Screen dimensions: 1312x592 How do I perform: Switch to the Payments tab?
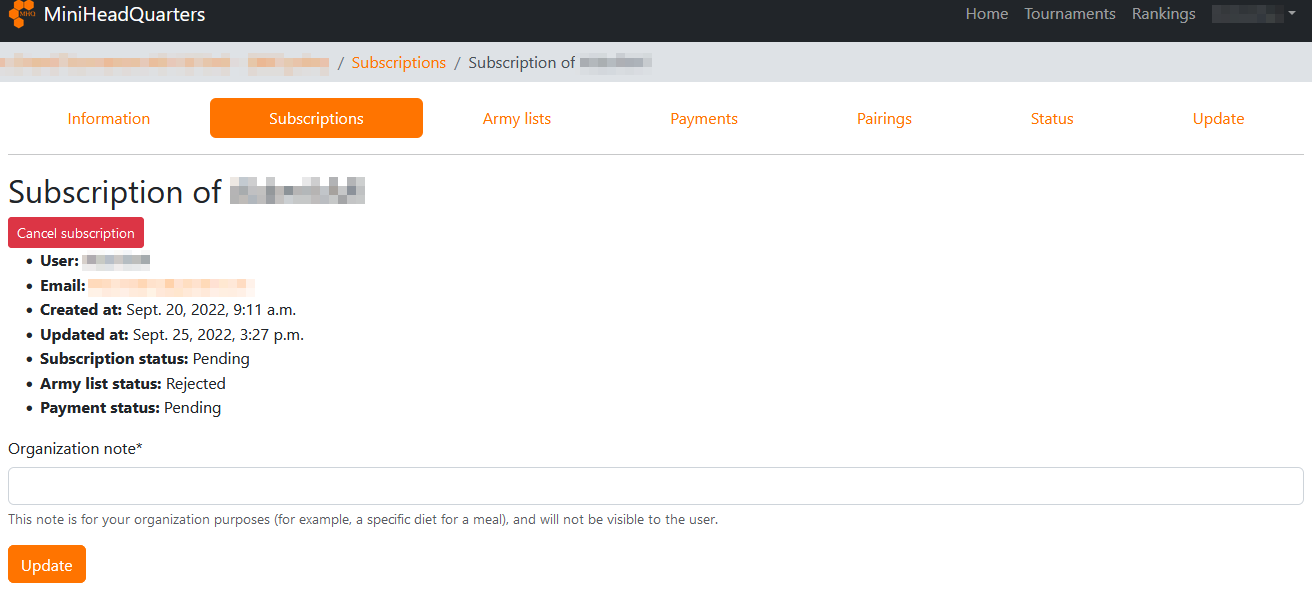pos(704,119)
